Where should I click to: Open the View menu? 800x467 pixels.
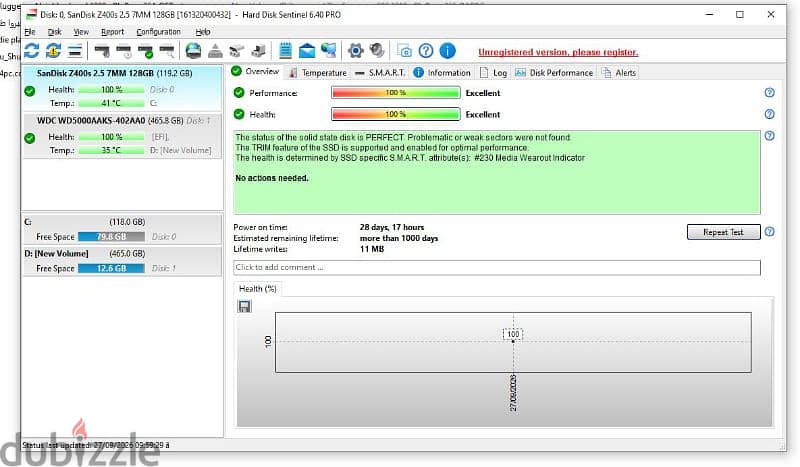[x=81, y=32]
